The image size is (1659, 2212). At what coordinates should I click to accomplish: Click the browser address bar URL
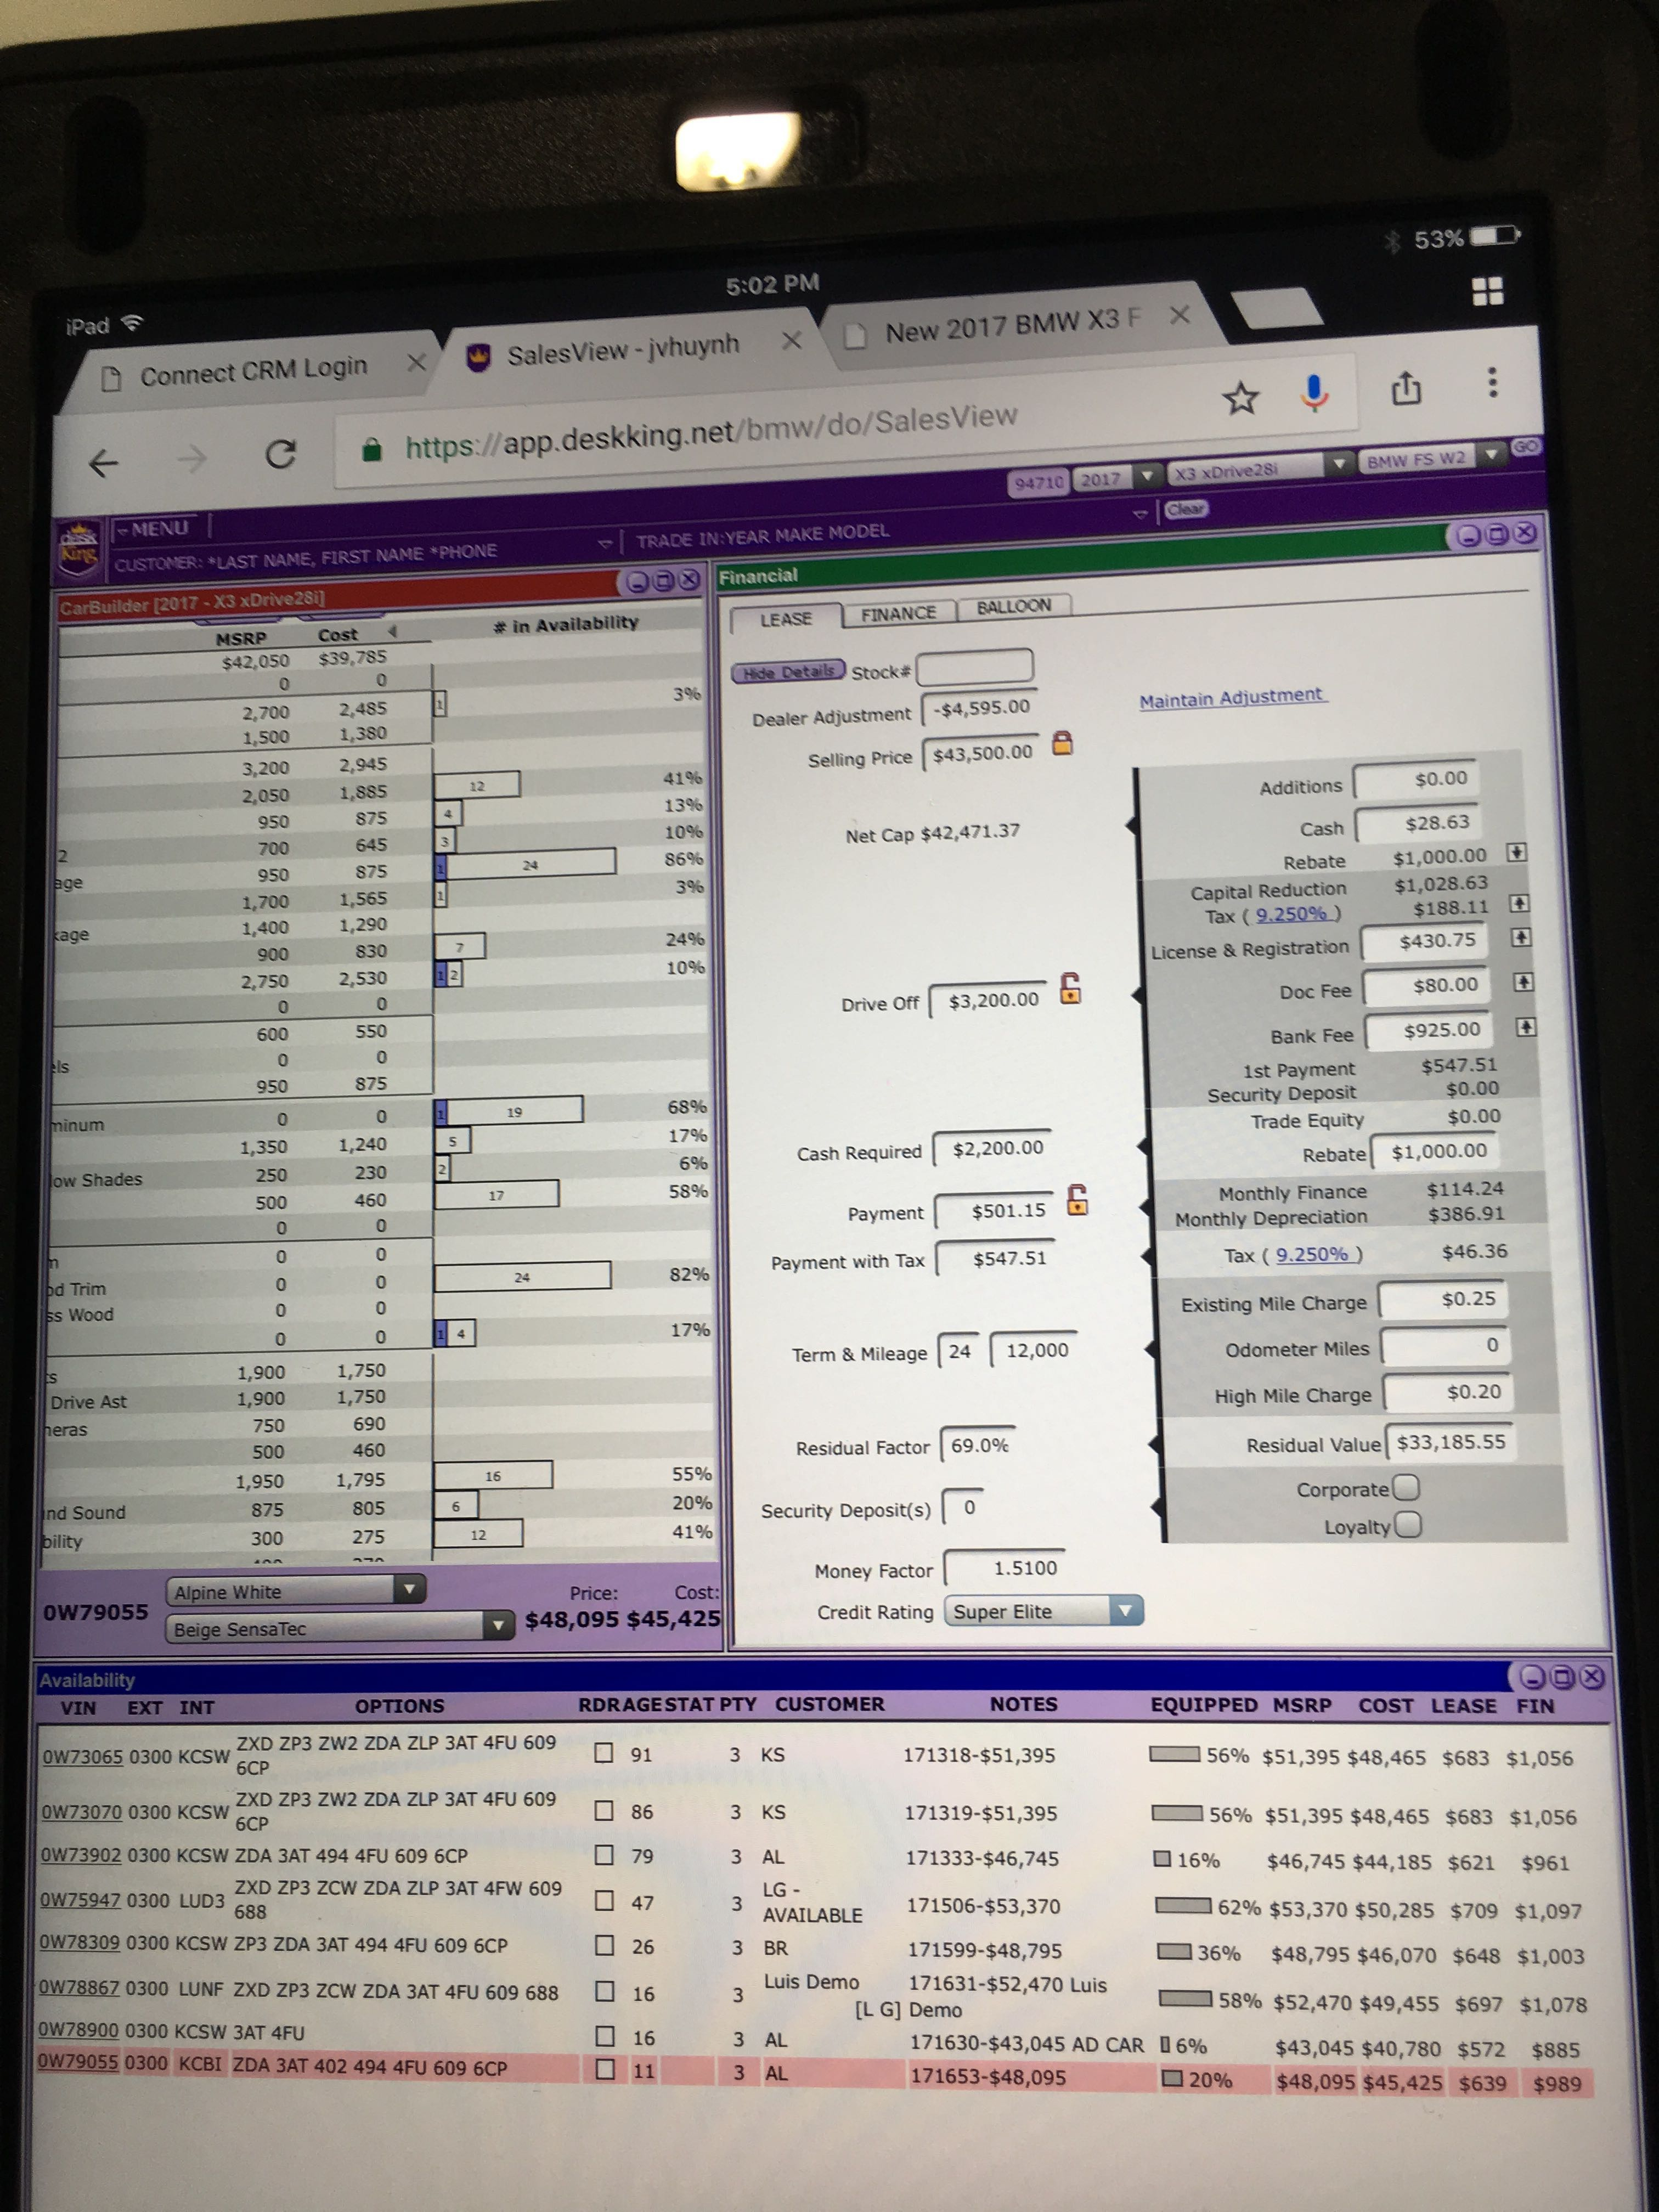(x=710, y=432)
